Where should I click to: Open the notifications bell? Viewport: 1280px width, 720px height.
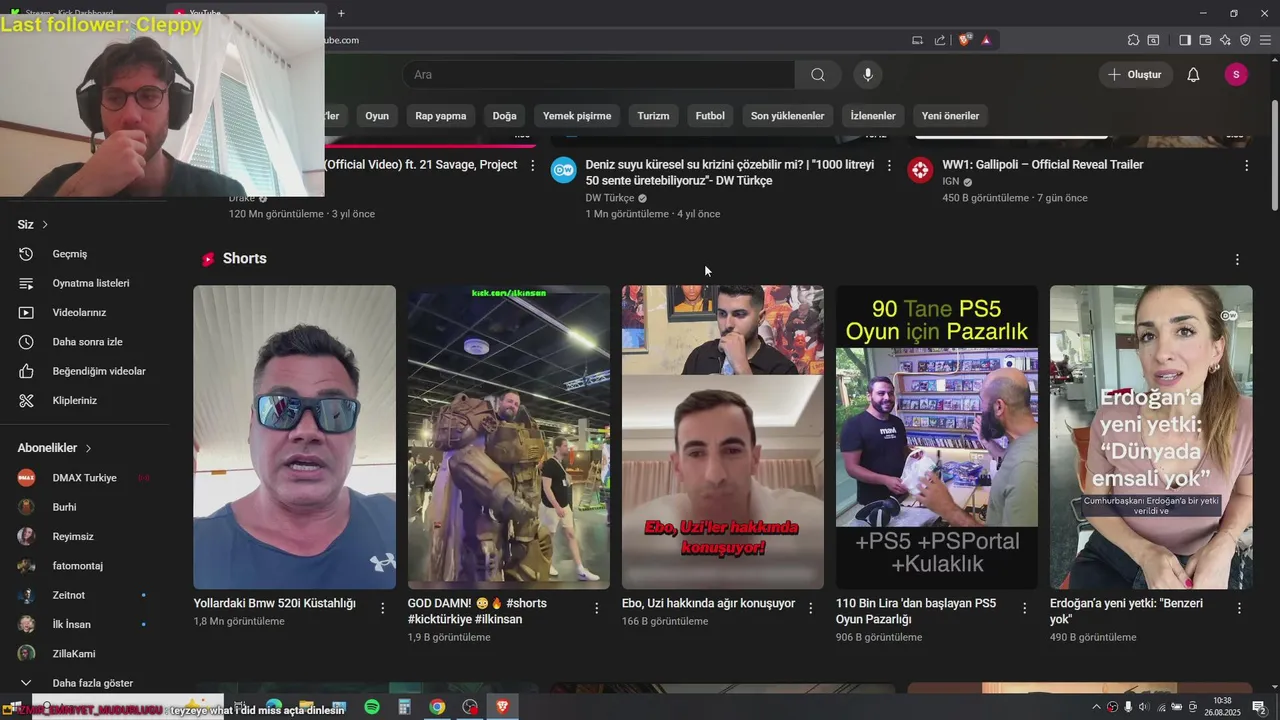coord(1193,75)
